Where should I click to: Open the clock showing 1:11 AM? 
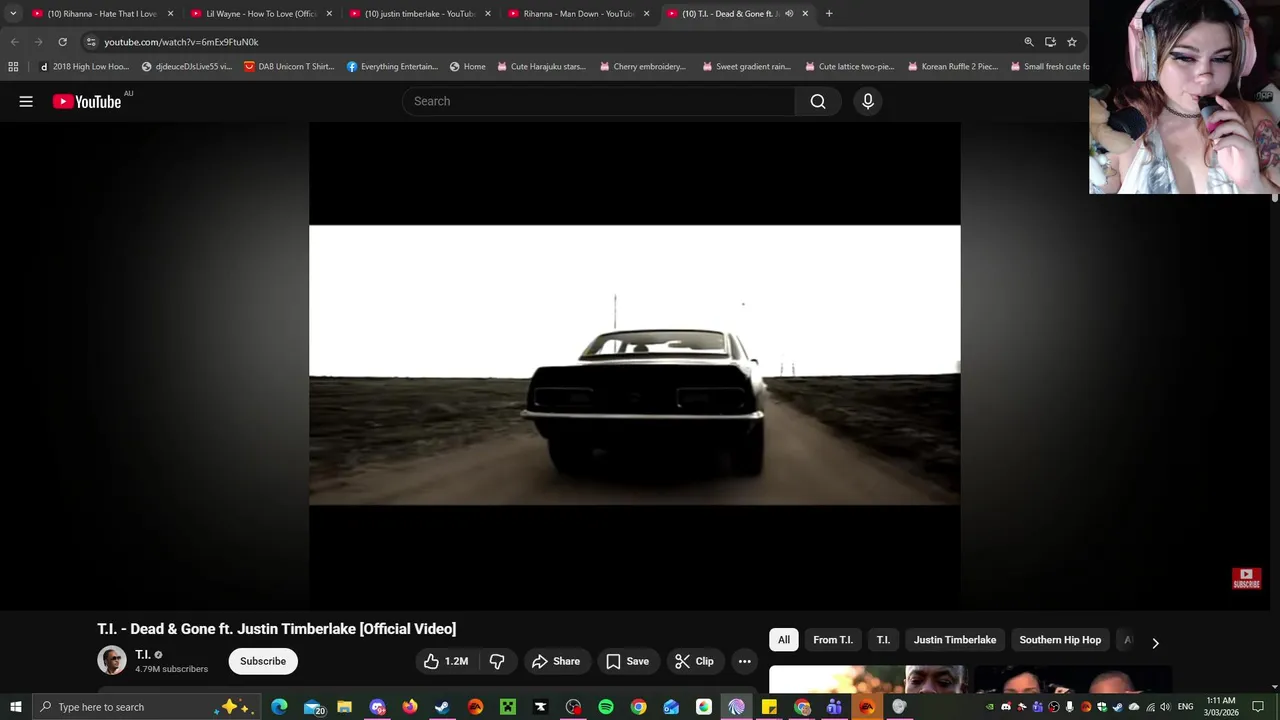(x=1221, y=706)
